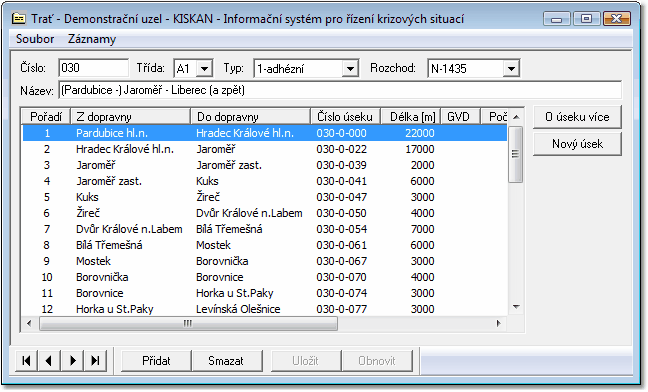Select row 7 Dvůr Králové n.Labem
This screenshot has height=392, width=648.
click(x=264, y=229)
